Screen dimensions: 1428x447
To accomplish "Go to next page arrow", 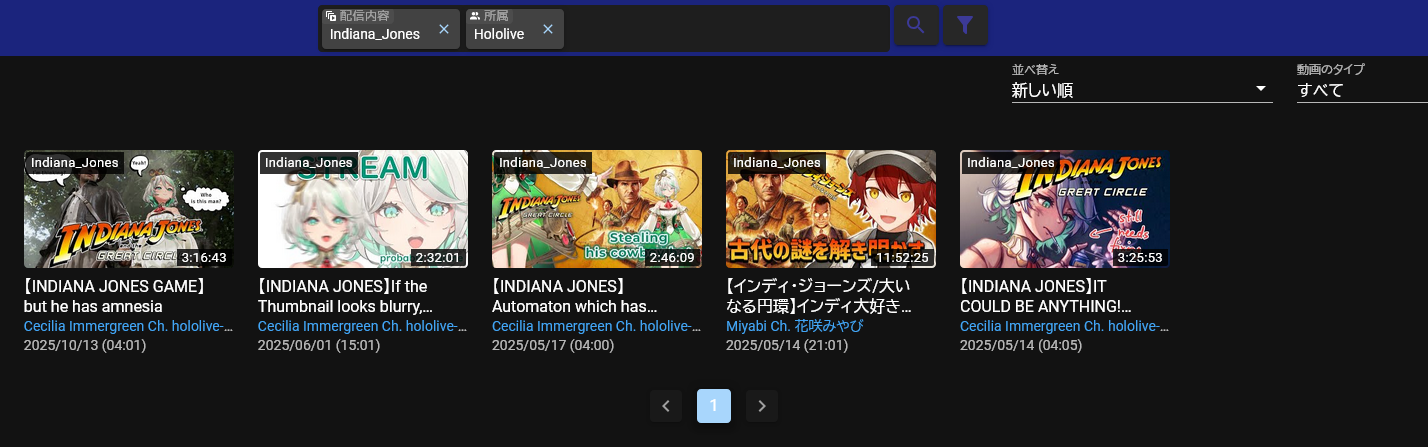I will click(762, 406).
